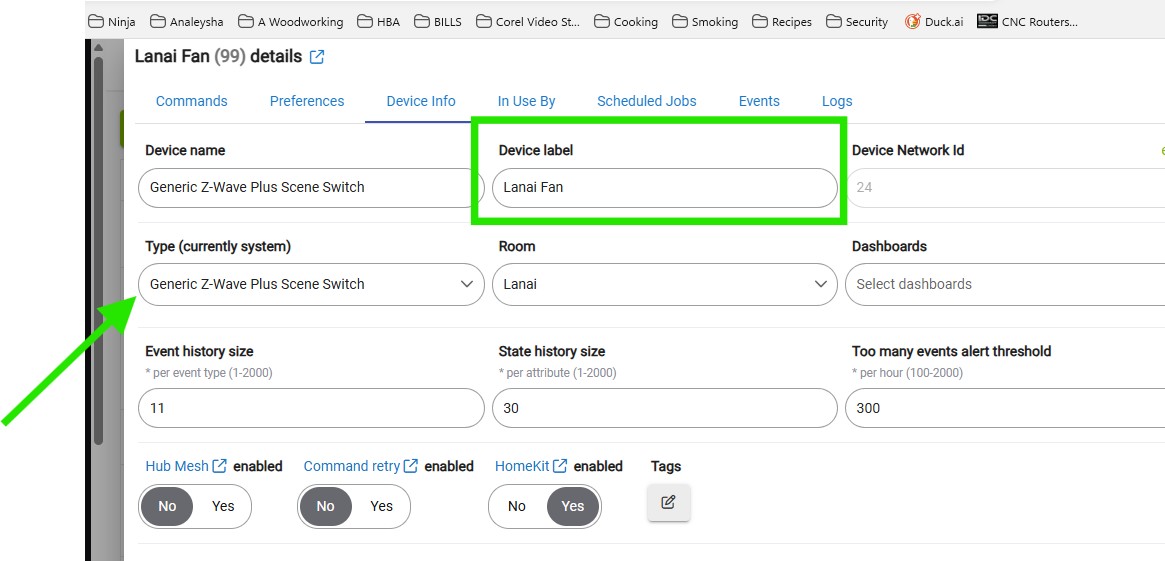1165x561 pixels.
Task: Set Hub Mesh toggle to Yes
Action: (x=223, y=506)
